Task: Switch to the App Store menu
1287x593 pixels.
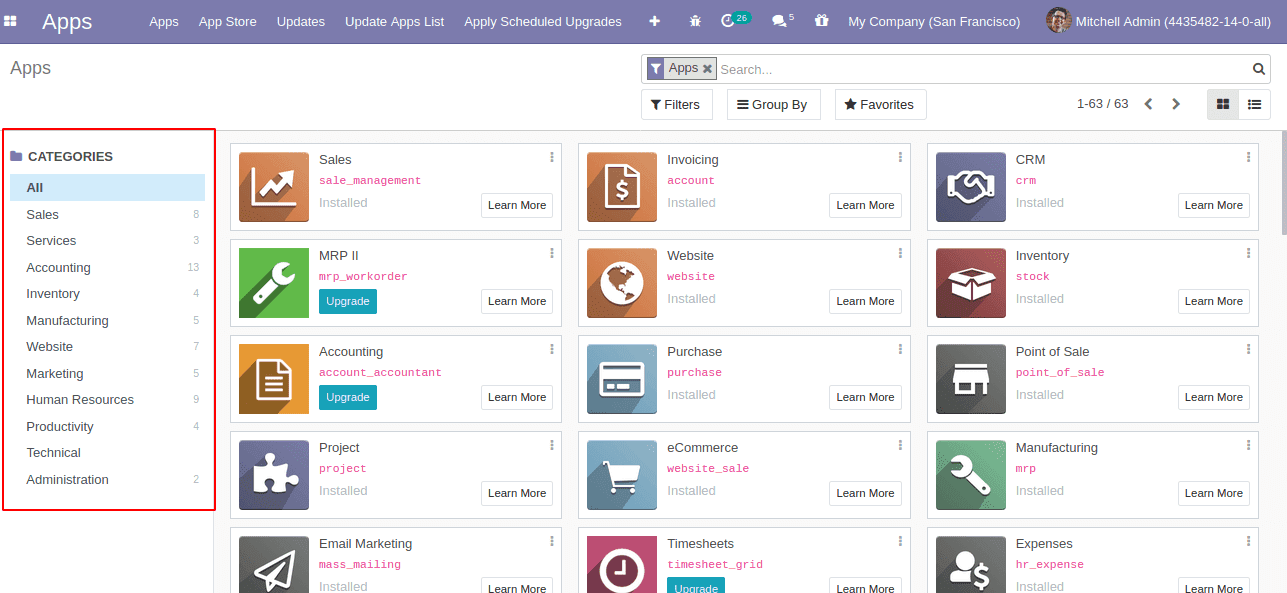Action: (x=227, y=20)
